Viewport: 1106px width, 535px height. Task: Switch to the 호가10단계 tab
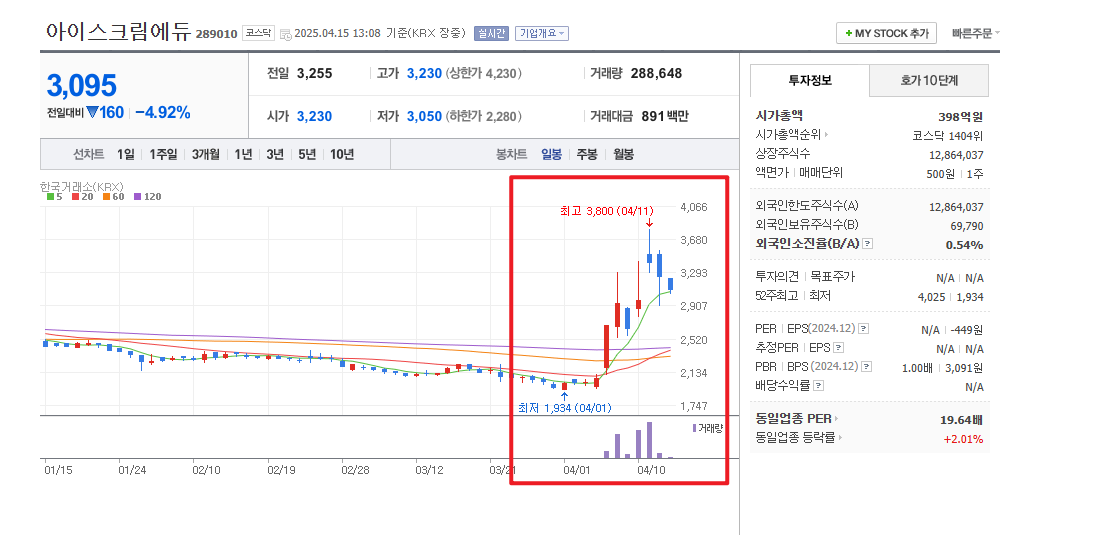coord(929,80)
